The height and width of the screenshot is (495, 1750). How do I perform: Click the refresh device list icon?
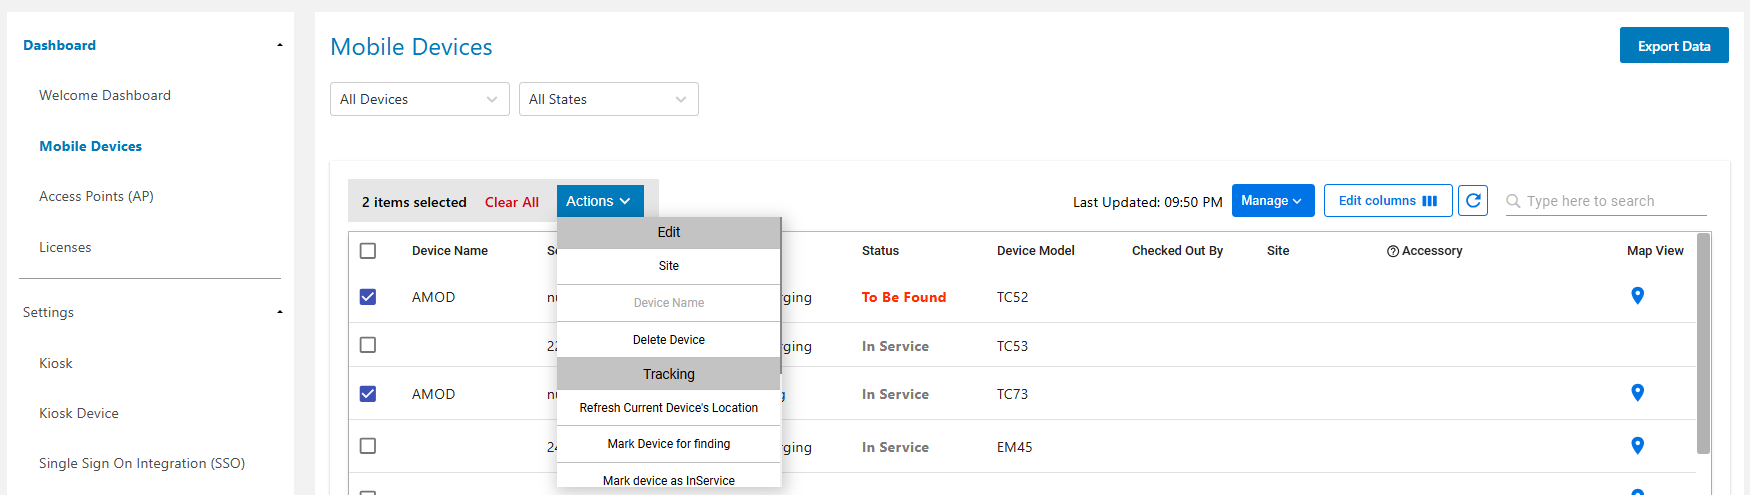point(1472,201)
